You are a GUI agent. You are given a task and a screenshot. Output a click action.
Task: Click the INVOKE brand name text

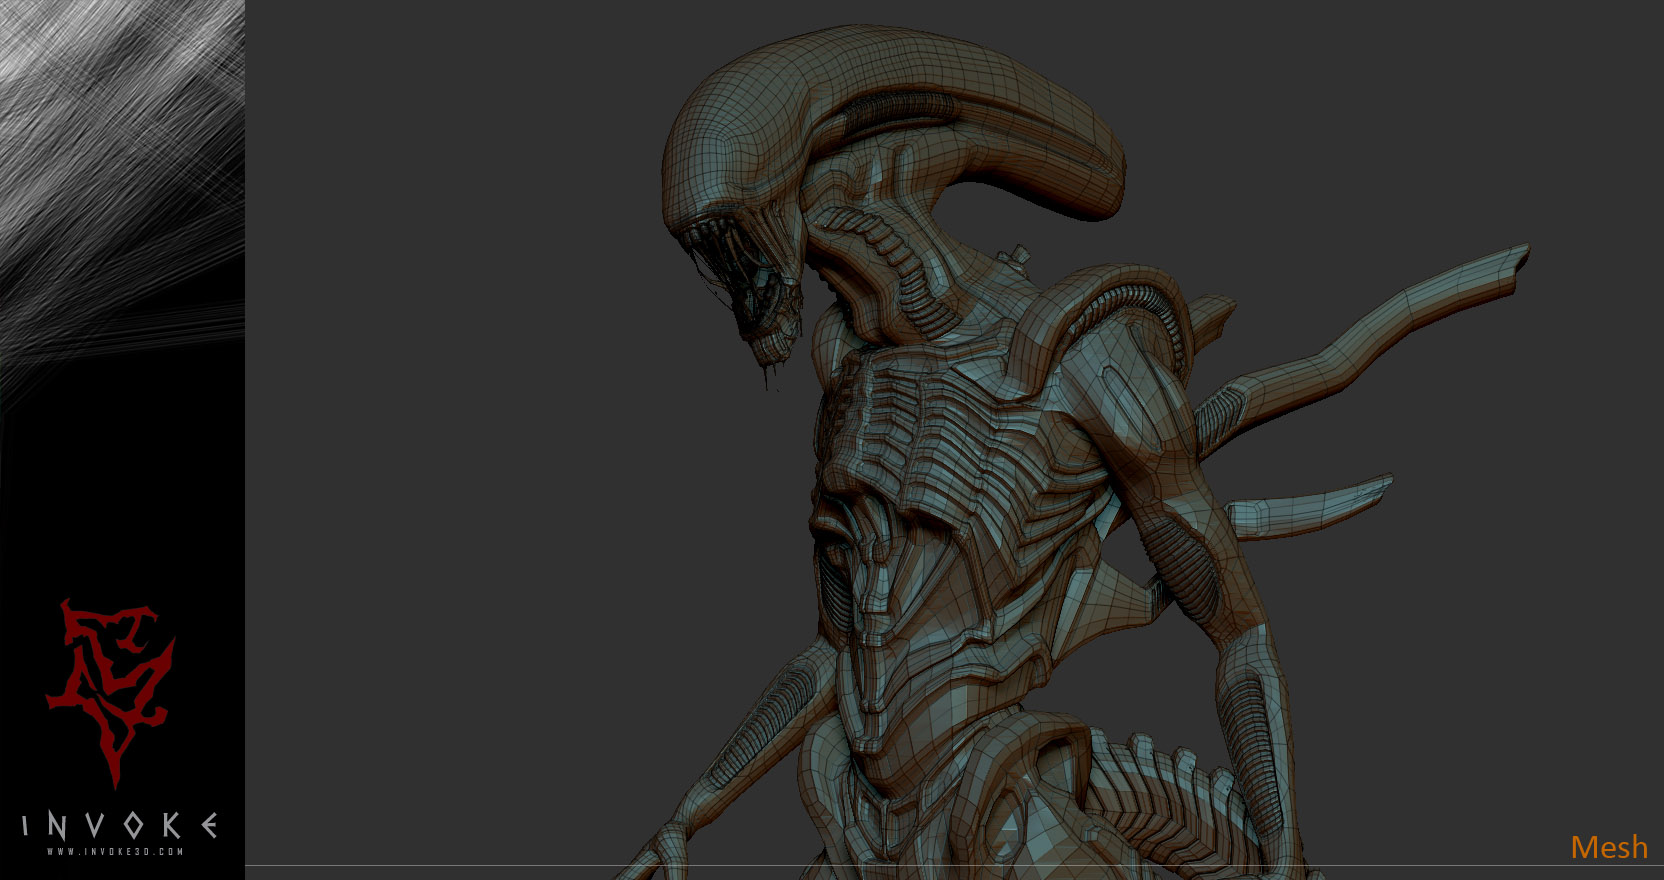click(x=120, y=826)
